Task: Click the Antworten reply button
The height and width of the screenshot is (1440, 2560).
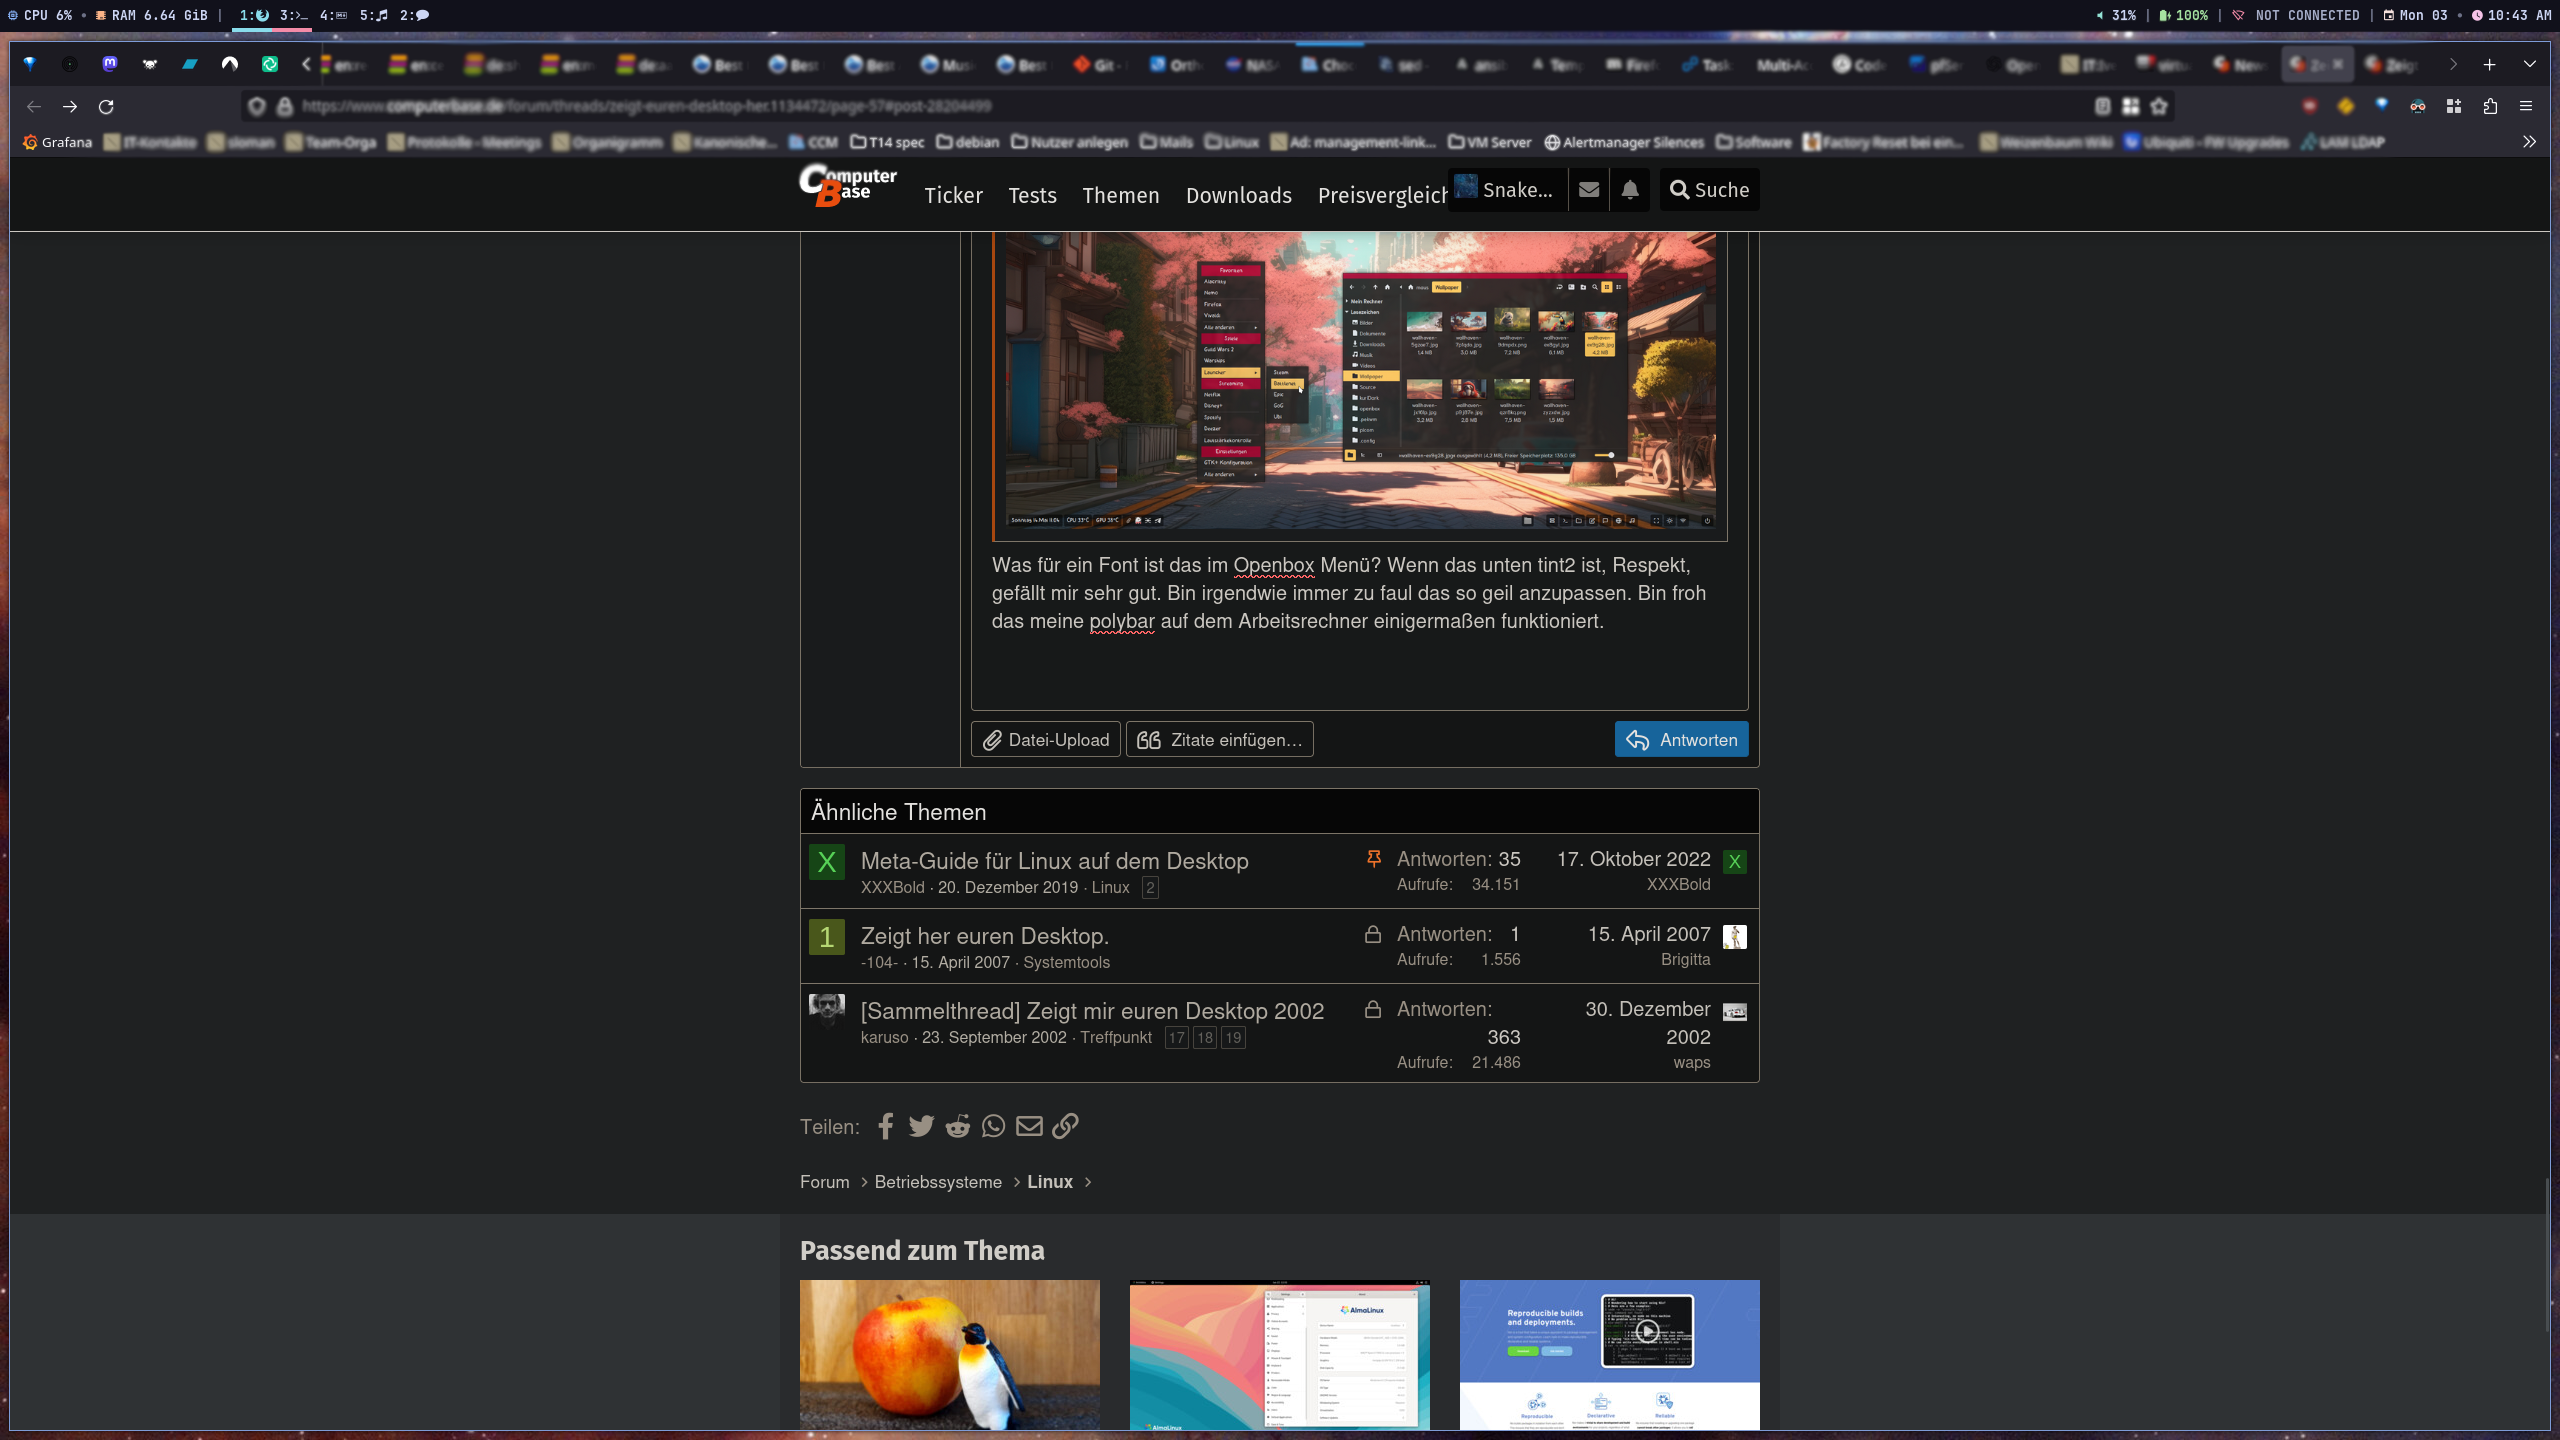Action: click(1681, 740)
